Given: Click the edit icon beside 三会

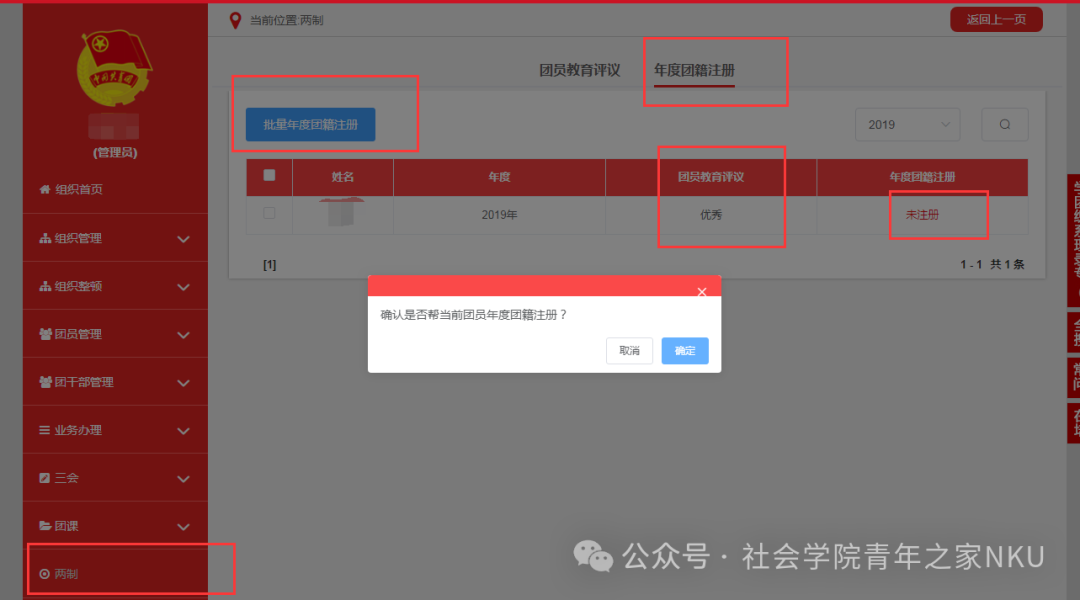Looking at the screenshot, I should [x=44, y=478].
